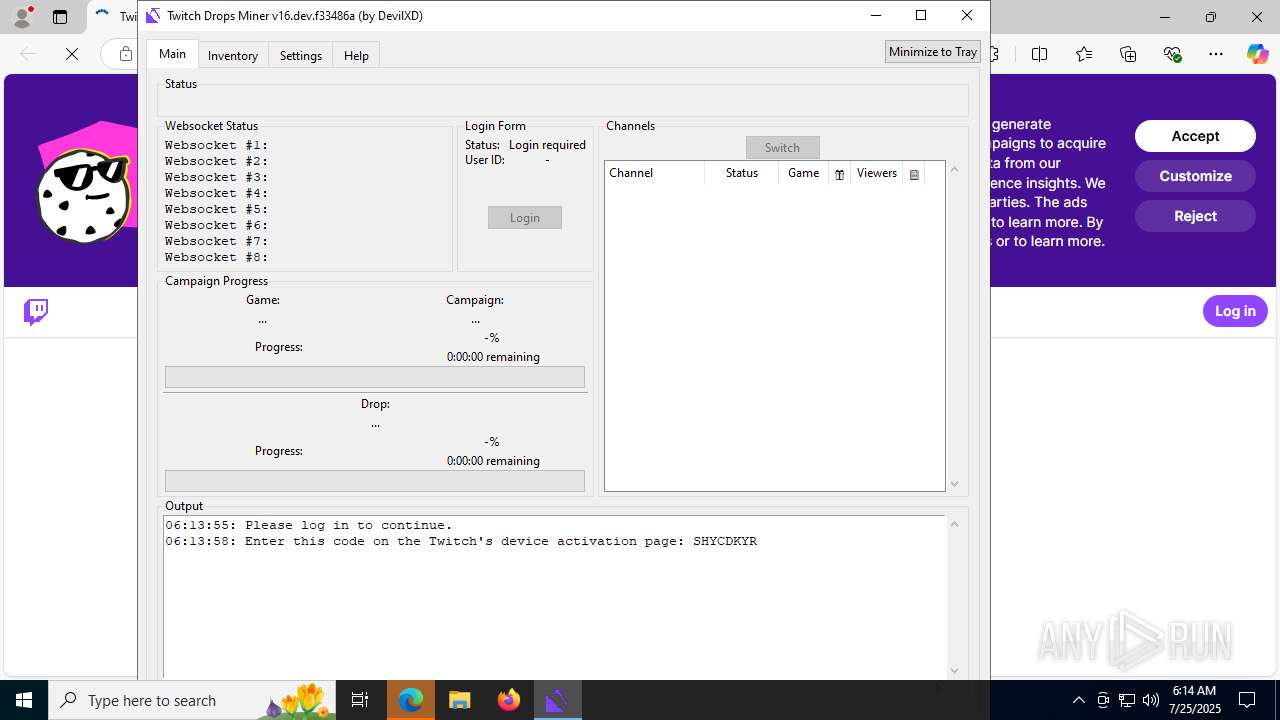Open Firefox from taskbar
The width and height of the screenshot is (1280, 720).
point(508,700)
